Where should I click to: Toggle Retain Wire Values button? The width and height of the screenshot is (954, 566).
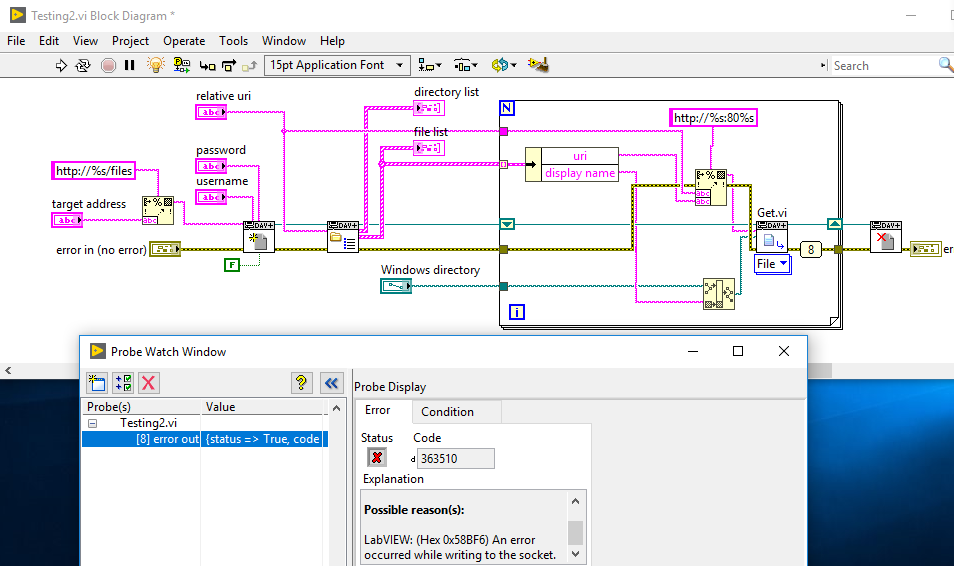click(x=181, y=65)
